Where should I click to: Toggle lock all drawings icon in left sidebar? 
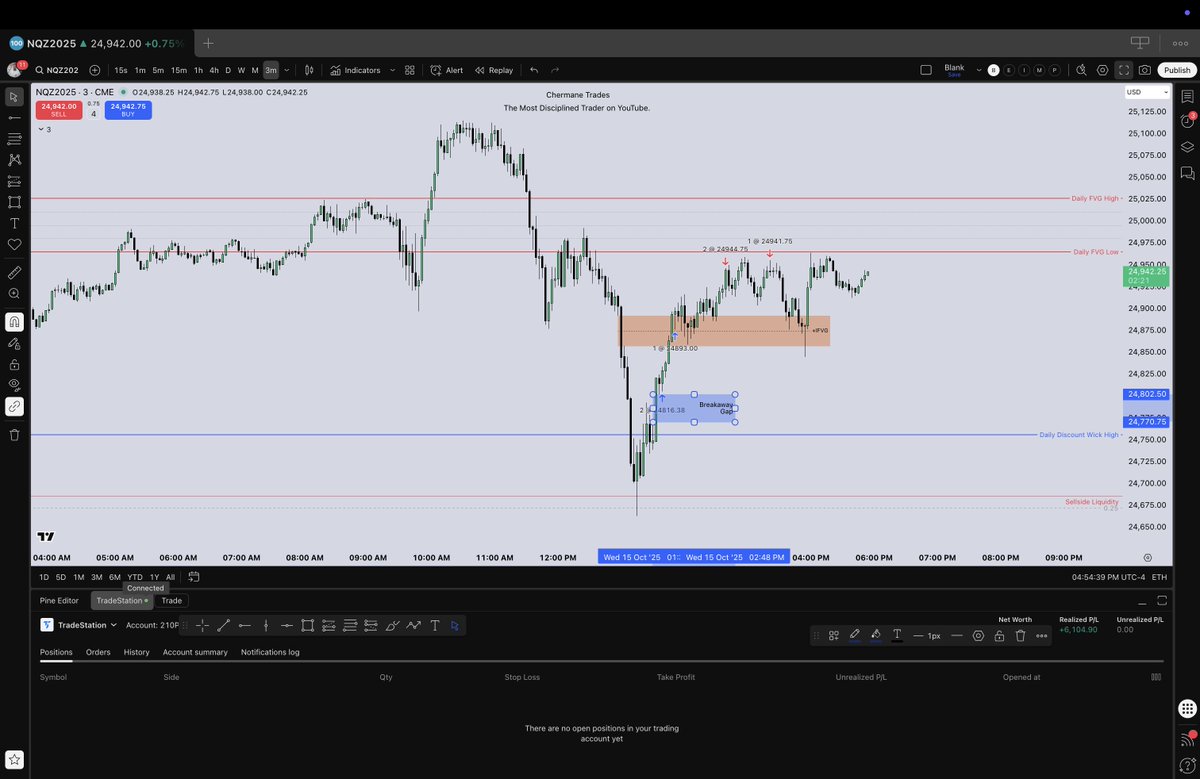click(14, 364)
